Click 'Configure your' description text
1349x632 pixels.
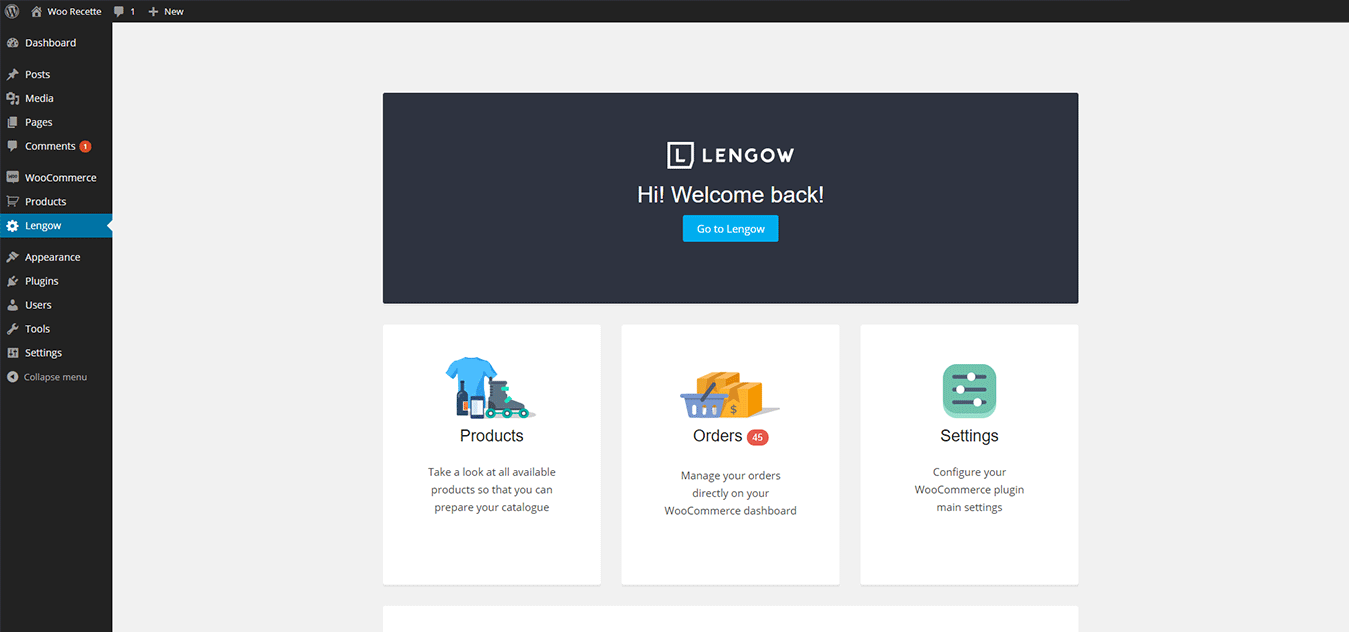tap(969, 472)
